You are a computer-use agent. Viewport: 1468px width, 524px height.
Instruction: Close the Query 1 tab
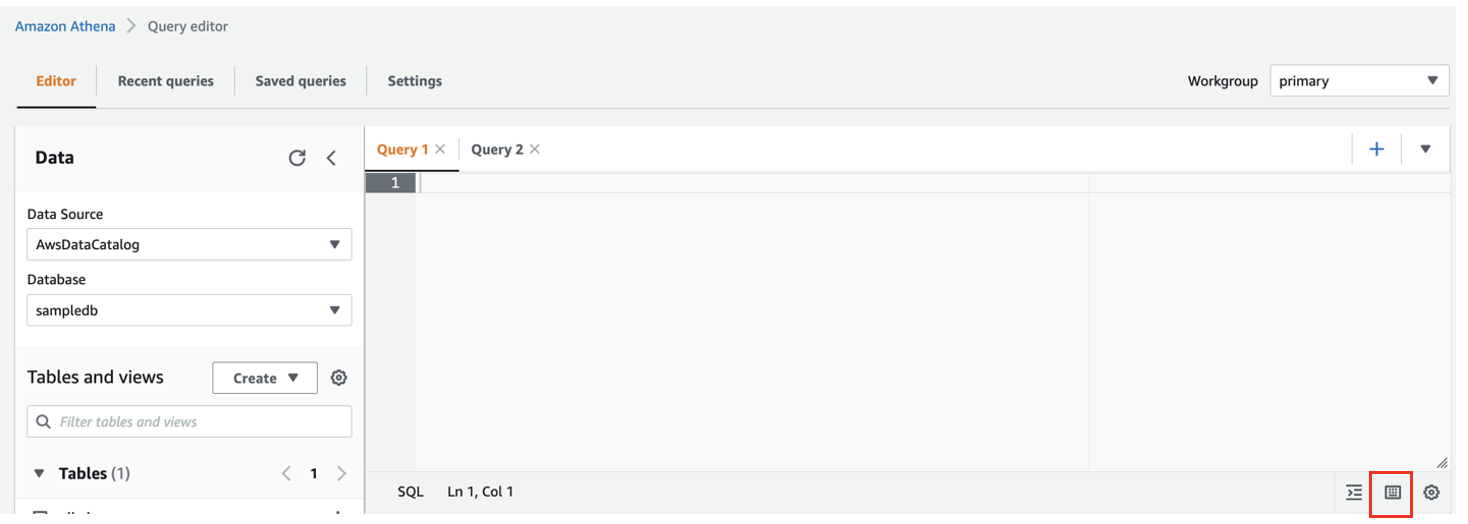pyautogui.click(x=440, y=149)
